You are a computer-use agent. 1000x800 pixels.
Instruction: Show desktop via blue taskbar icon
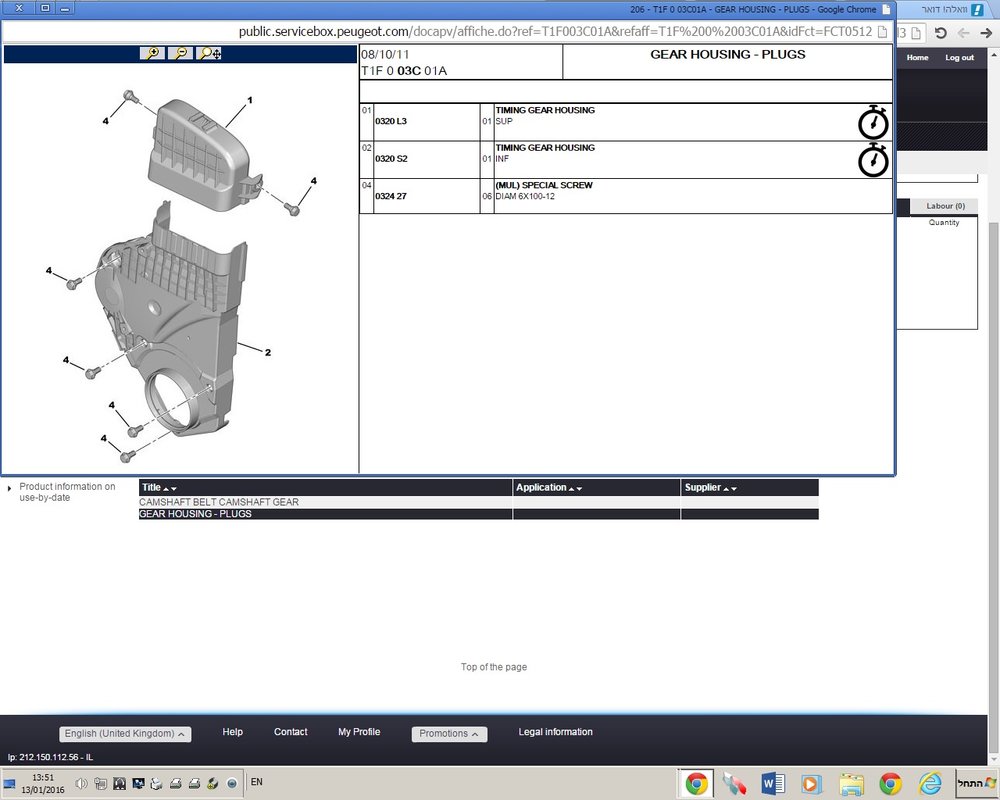coord(9,783)
